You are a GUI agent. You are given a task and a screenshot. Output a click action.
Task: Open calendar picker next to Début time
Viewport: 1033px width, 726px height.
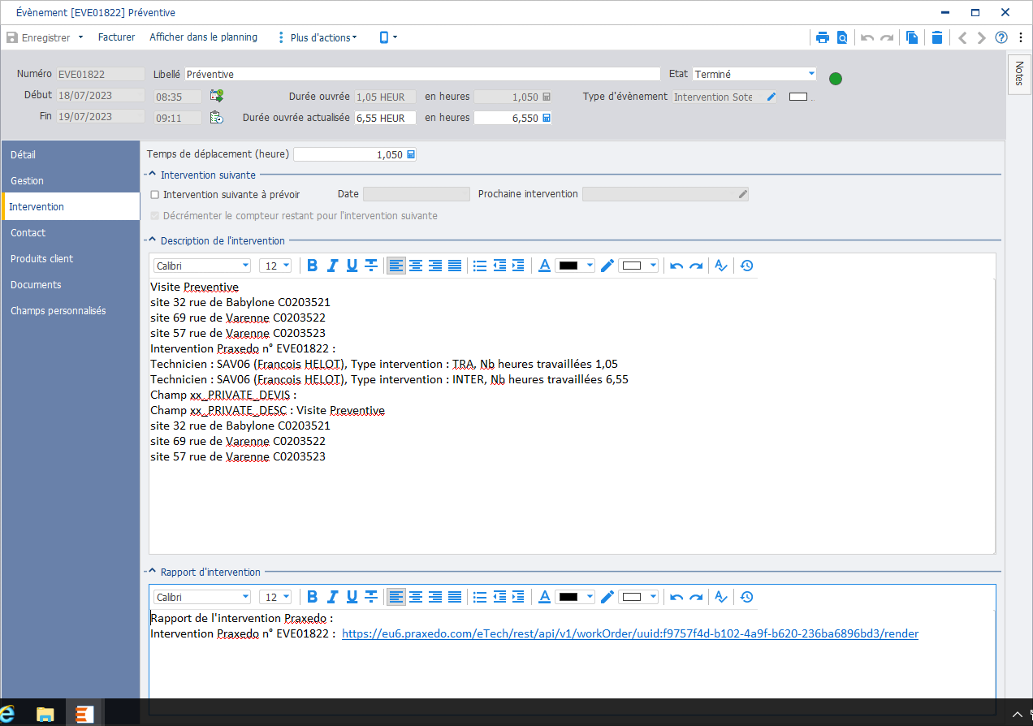[x=216, y=96]
